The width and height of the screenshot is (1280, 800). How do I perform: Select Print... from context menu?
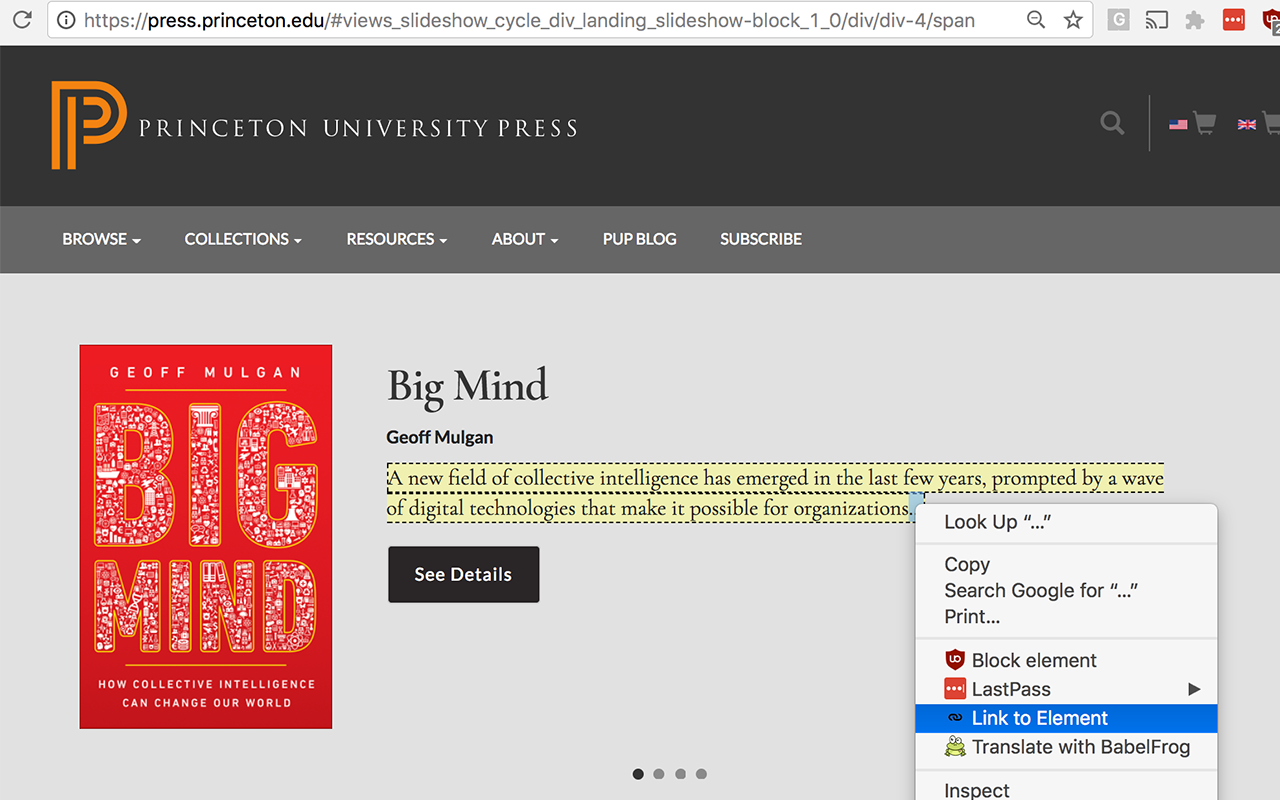click(1066, 616)
